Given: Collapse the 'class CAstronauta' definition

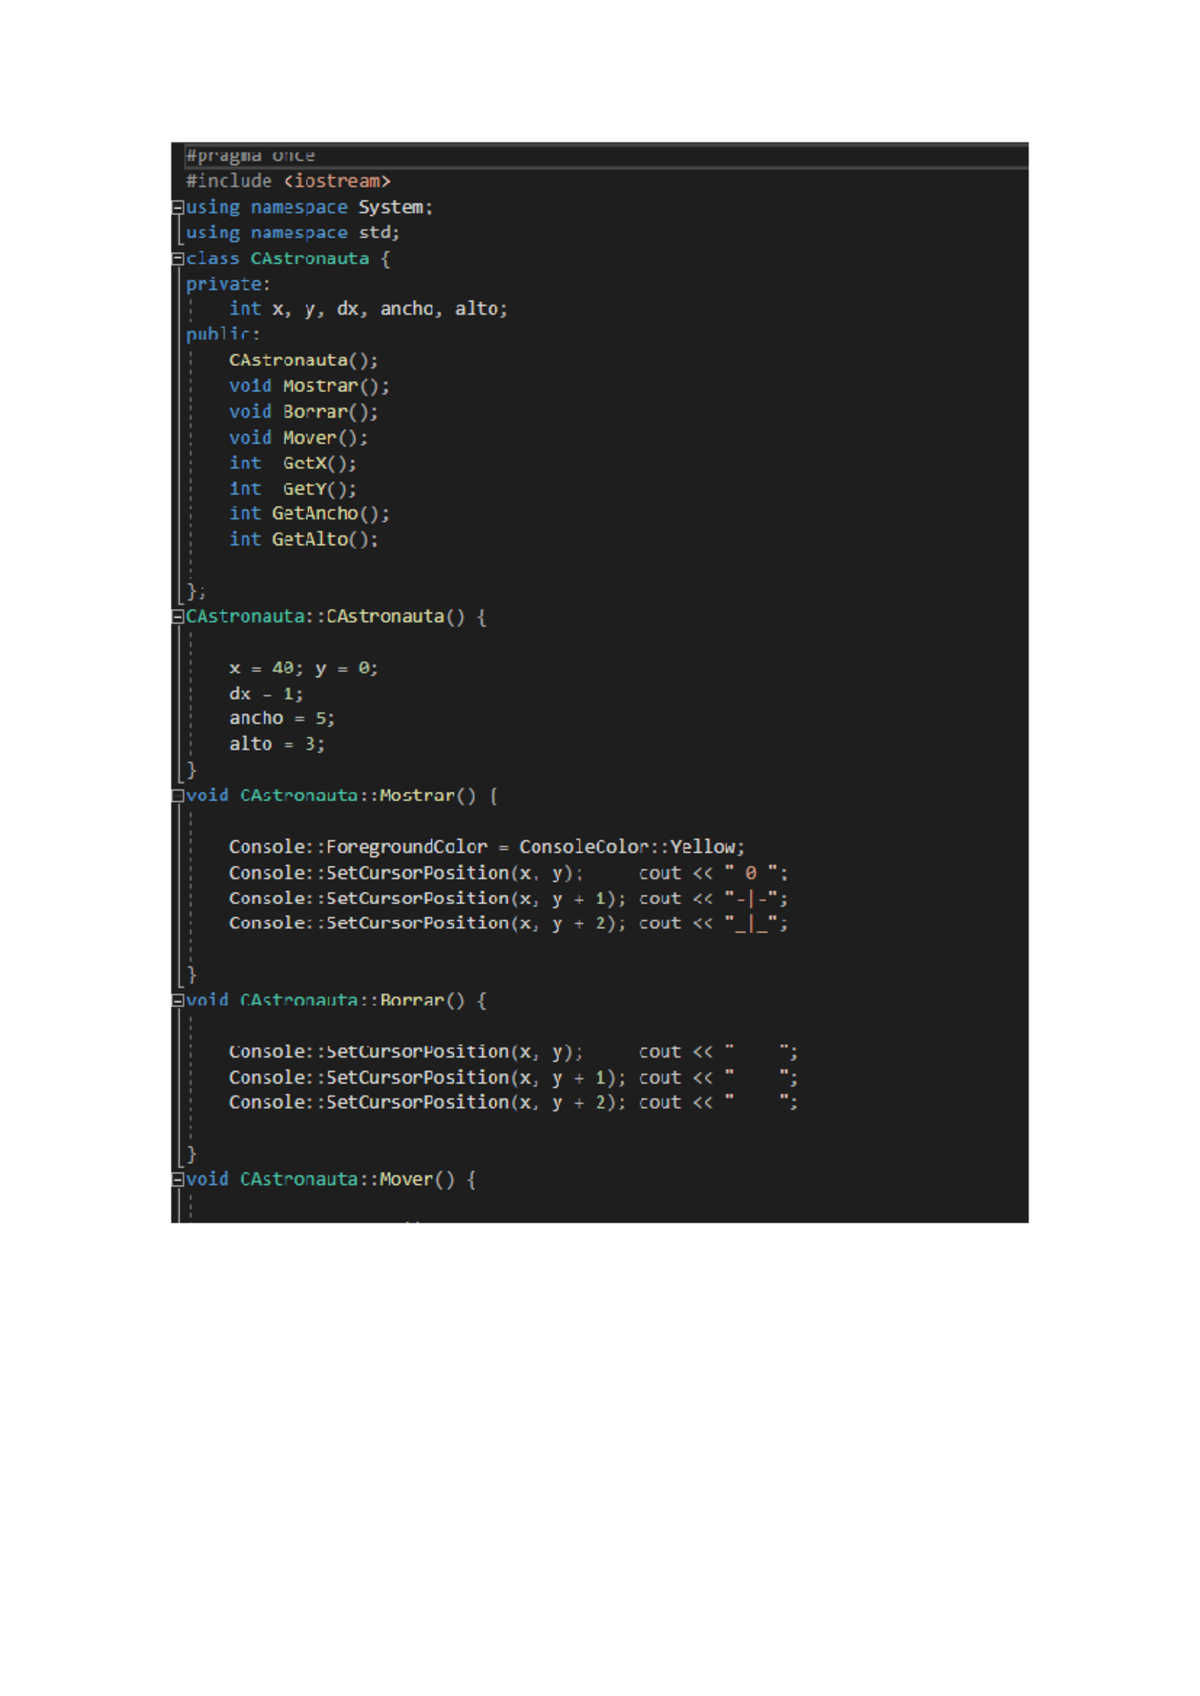Looking at the screenshot, I should pos(178,259).
